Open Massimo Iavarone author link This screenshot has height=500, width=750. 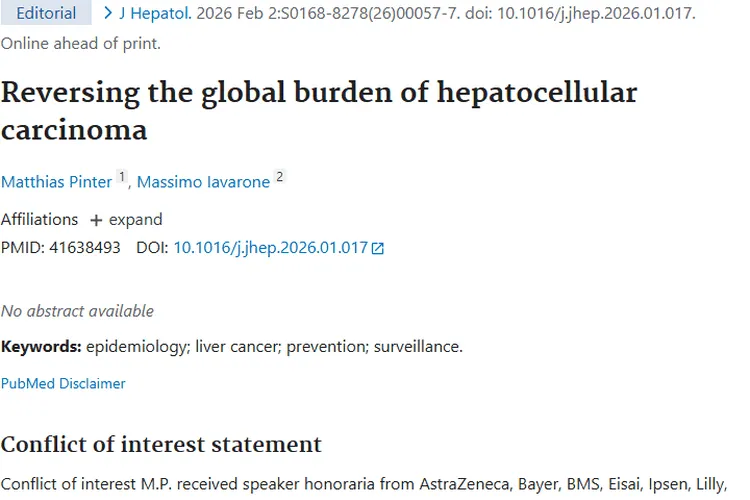(203, 182)
